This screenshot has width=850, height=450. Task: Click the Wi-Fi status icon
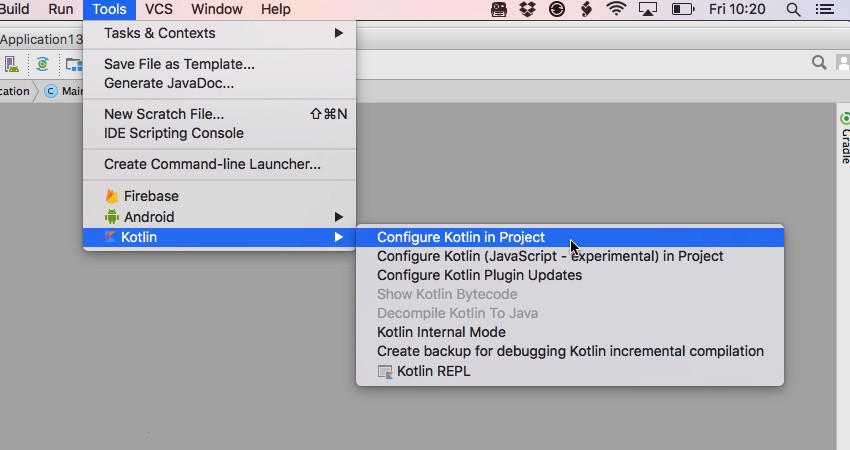click(616, 9)
